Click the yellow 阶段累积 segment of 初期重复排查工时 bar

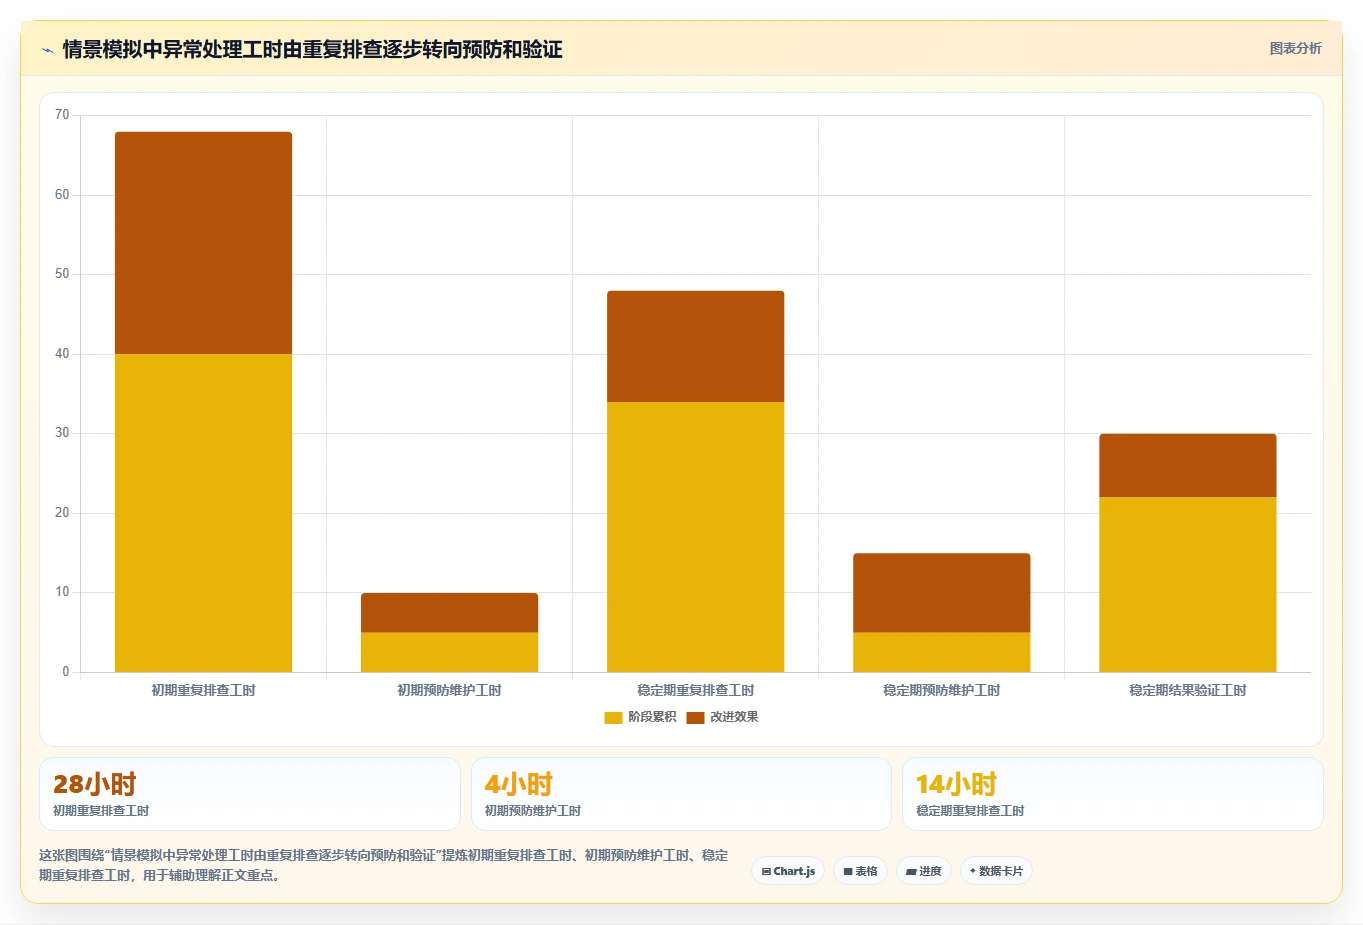pos(203,512)
